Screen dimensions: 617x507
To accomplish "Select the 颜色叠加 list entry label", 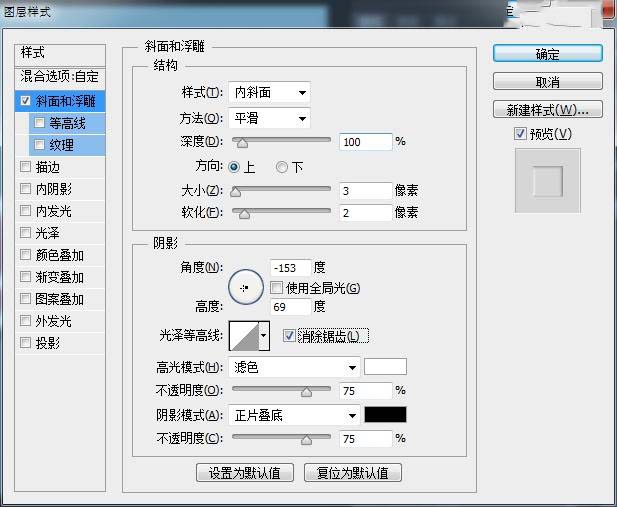I will click(x=59, y=255).
